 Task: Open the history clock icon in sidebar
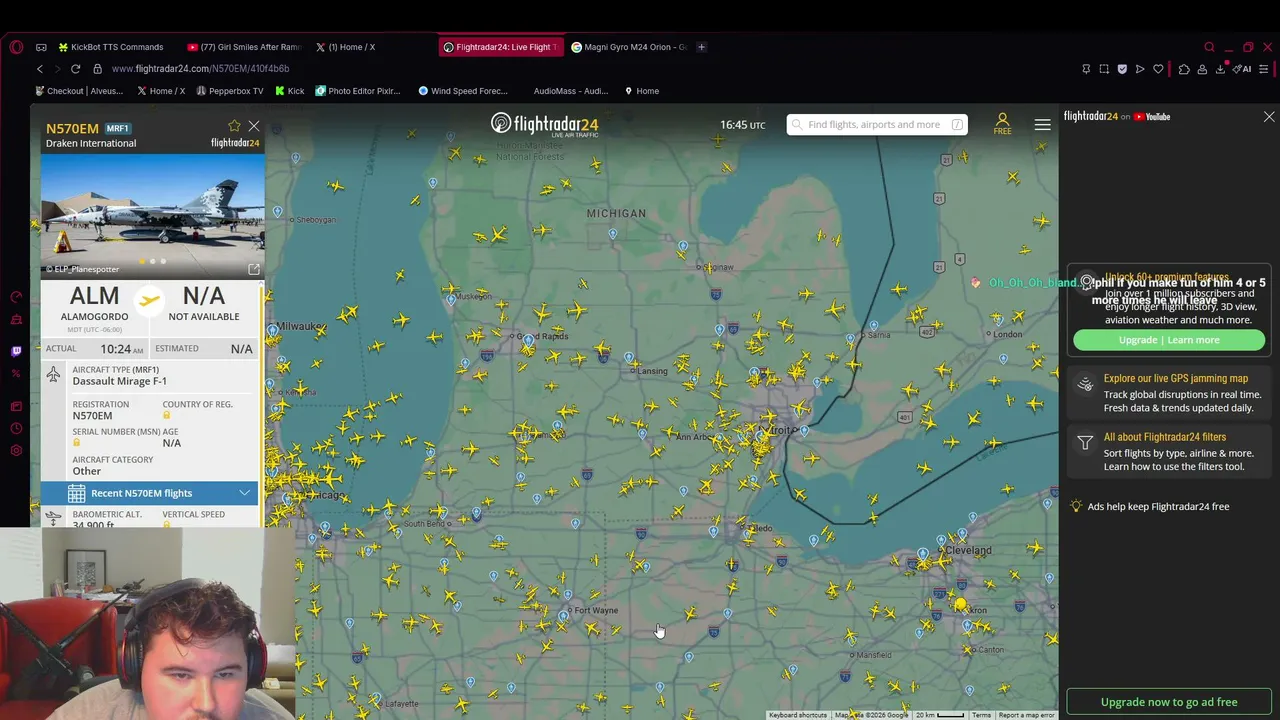point(16,429)
